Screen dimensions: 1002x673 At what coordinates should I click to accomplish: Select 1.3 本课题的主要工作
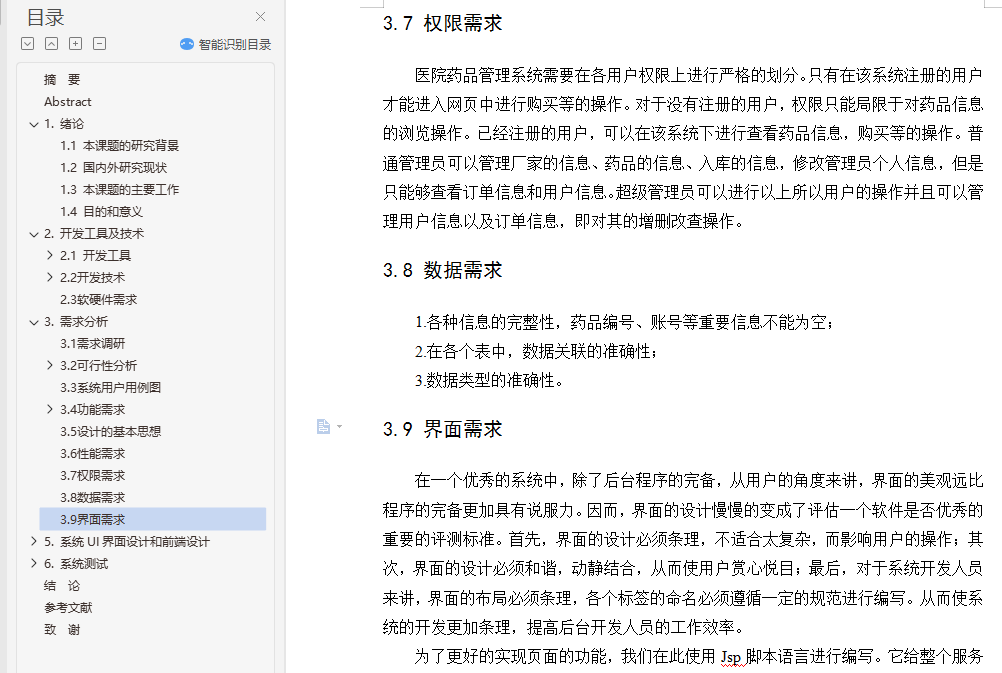(x=119, y=190)
